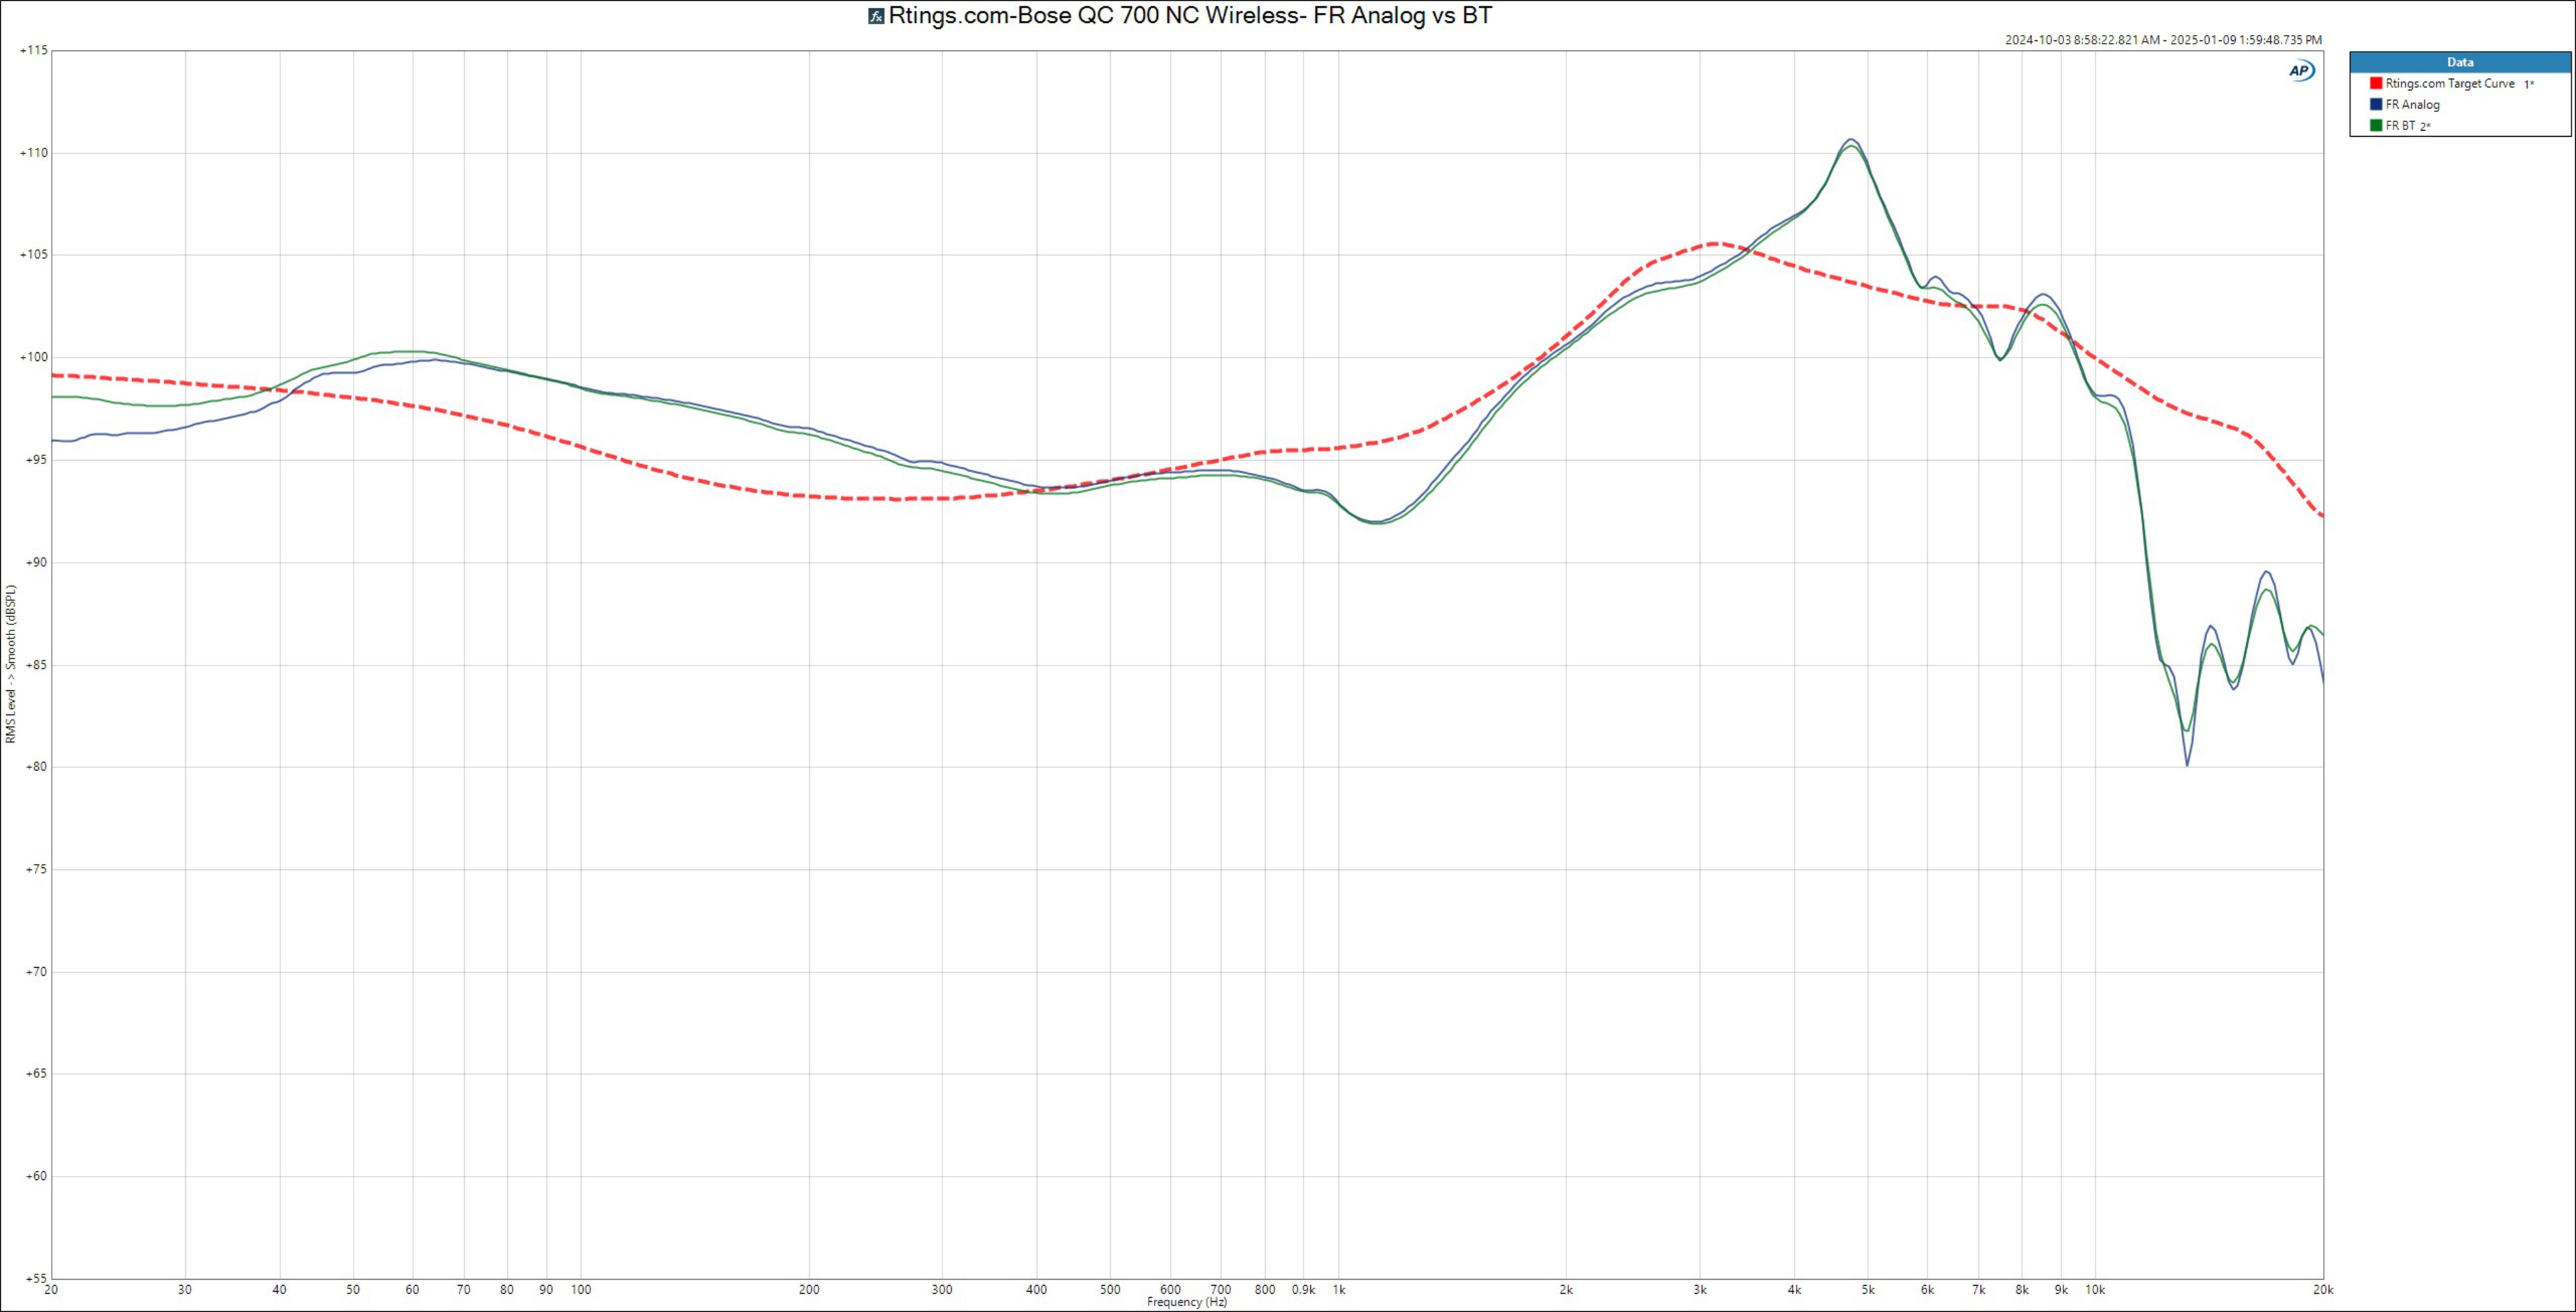The image size is (2576, 1312).
Task: Click the blue FR Analog legend swatch
Action: click(2376, 105)
